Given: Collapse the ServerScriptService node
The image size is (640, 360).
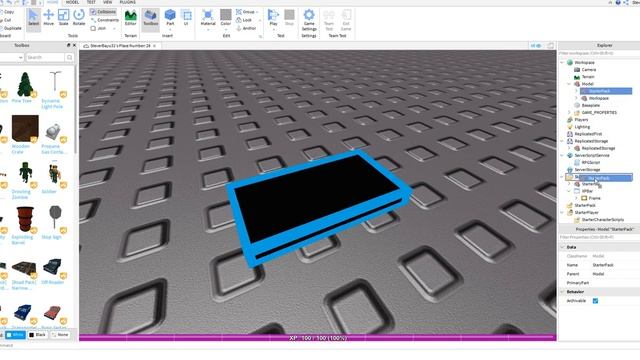Looking at the screenshot, I should point(562,156).
